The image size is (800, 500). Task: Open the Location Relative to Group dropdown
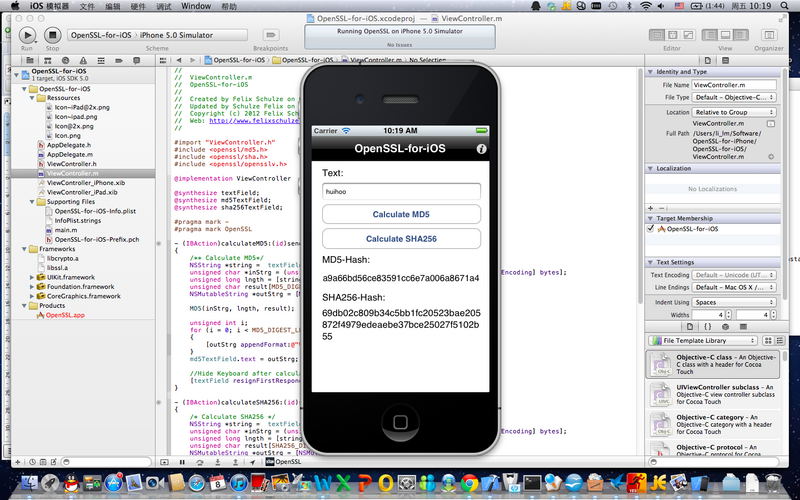click(x=734, y=112)
